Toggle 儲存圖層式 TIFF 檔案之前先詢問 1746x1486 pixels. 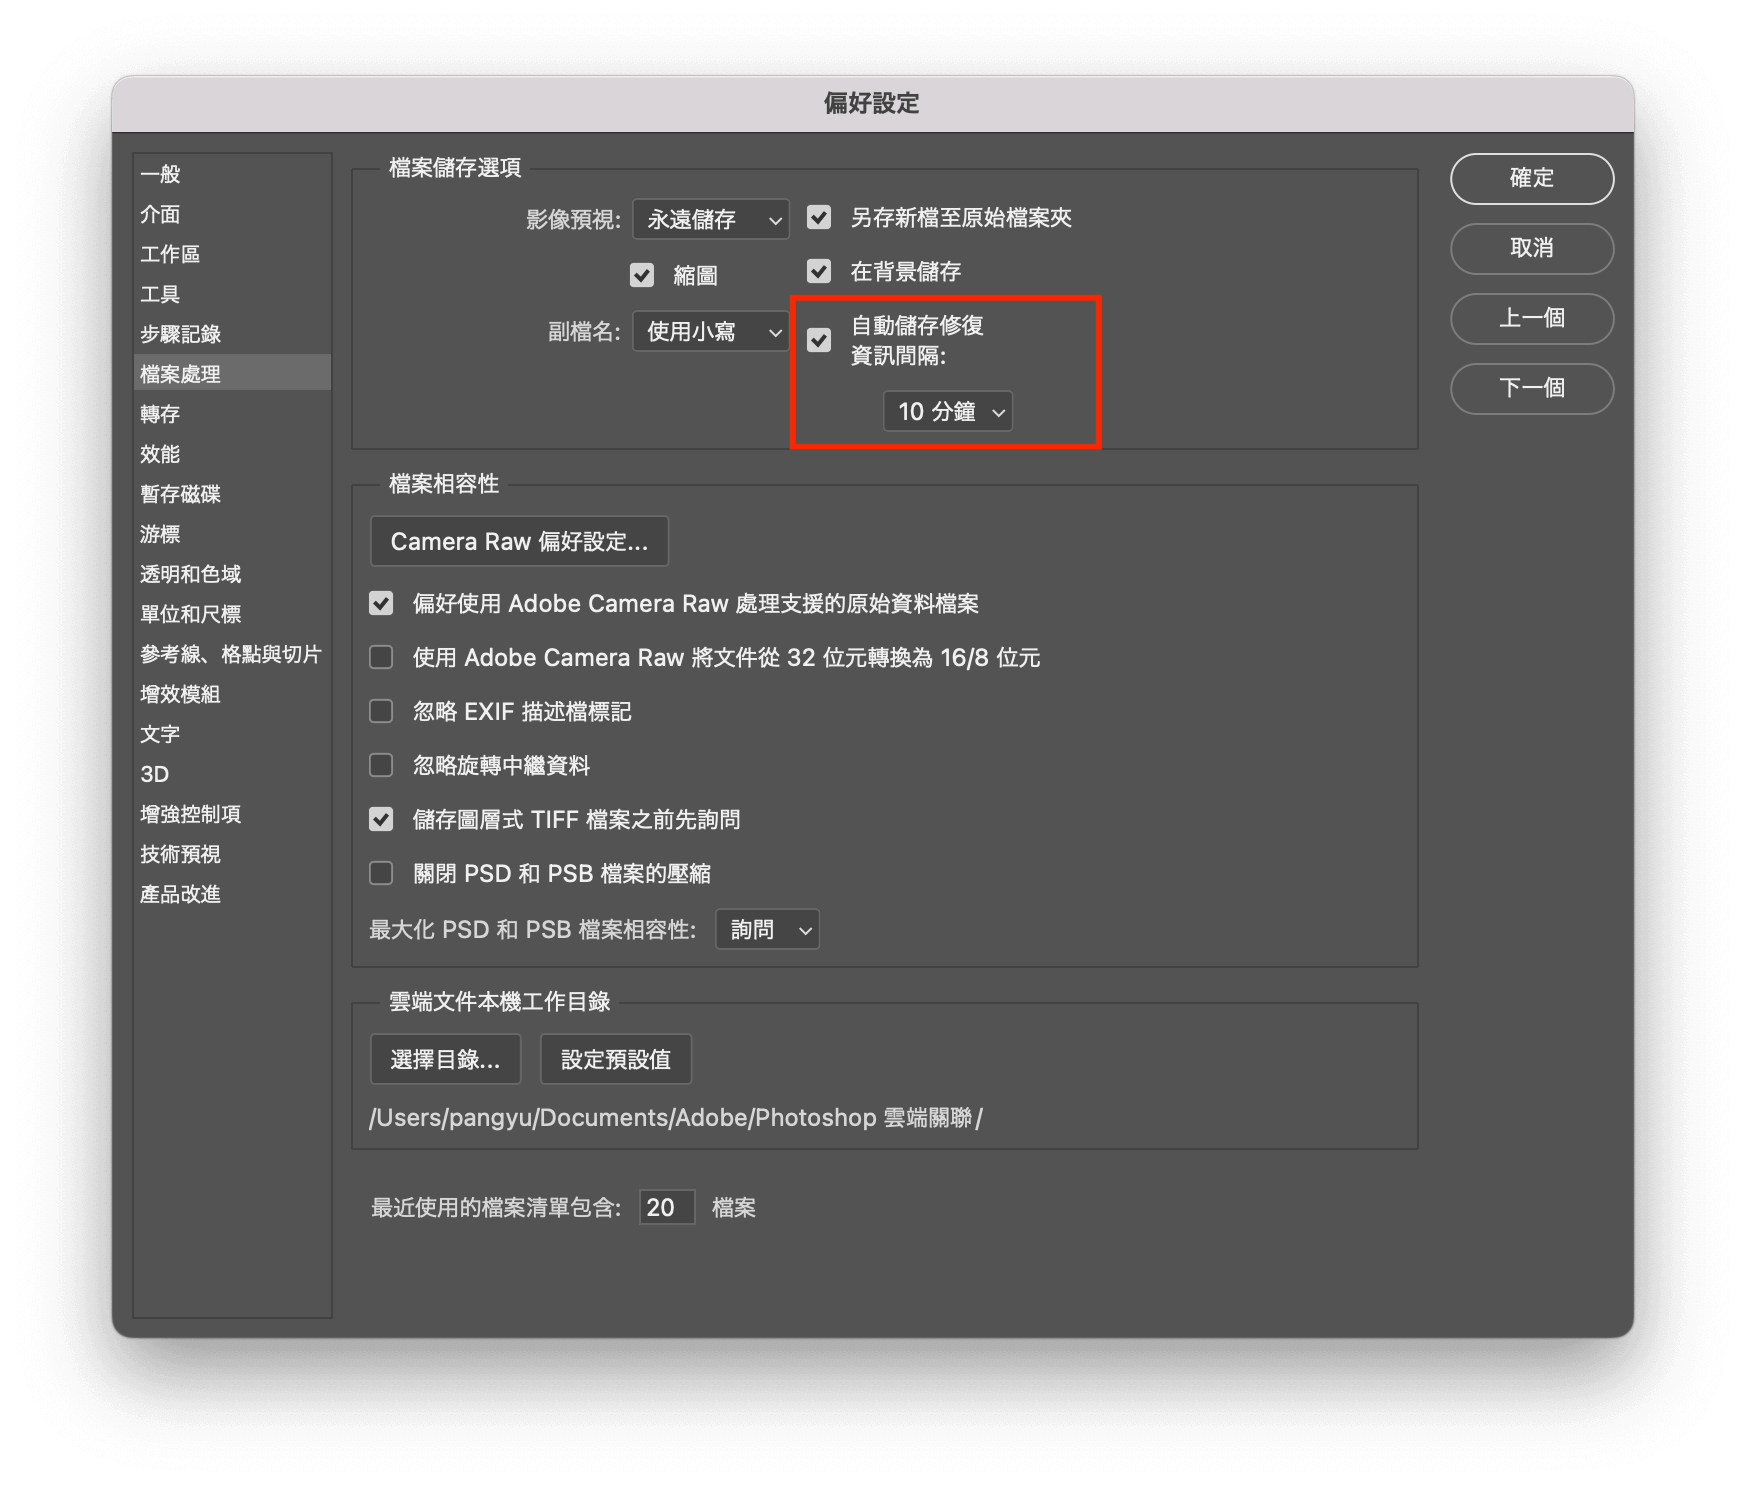tap(381, 819)
